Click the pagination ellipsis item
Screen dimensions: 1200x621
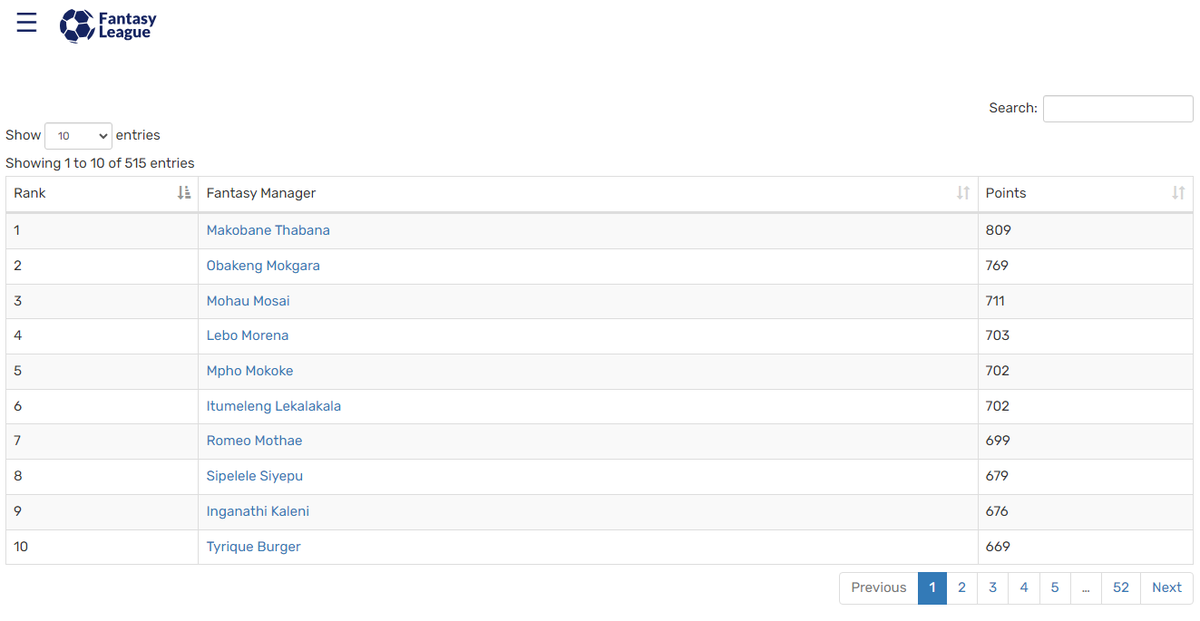coord(1086,588)
